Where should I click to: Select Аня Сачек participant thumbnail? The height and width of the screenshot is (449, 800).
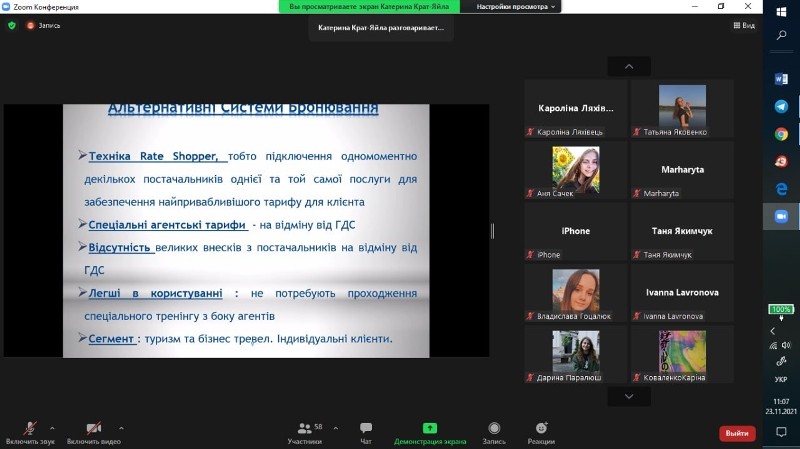[576, 170]
